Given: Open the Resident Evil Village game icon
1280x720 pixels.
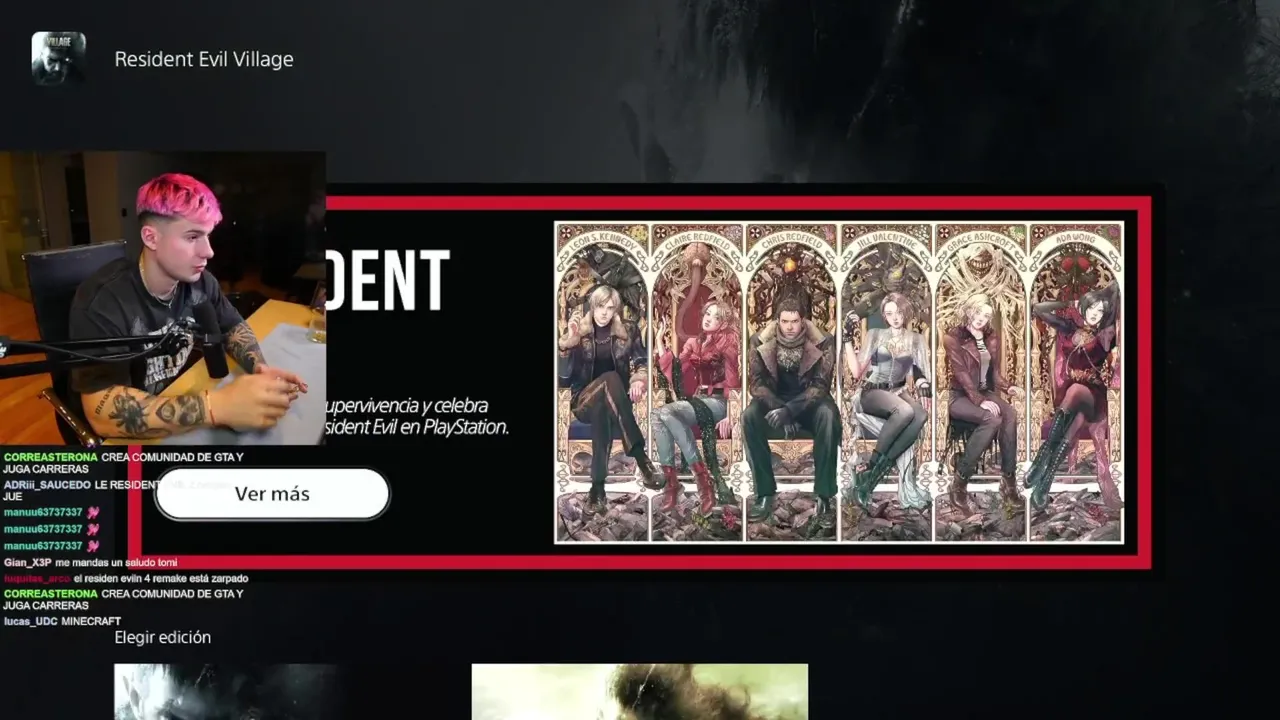Looking at the screenshot, I should 58,58.
